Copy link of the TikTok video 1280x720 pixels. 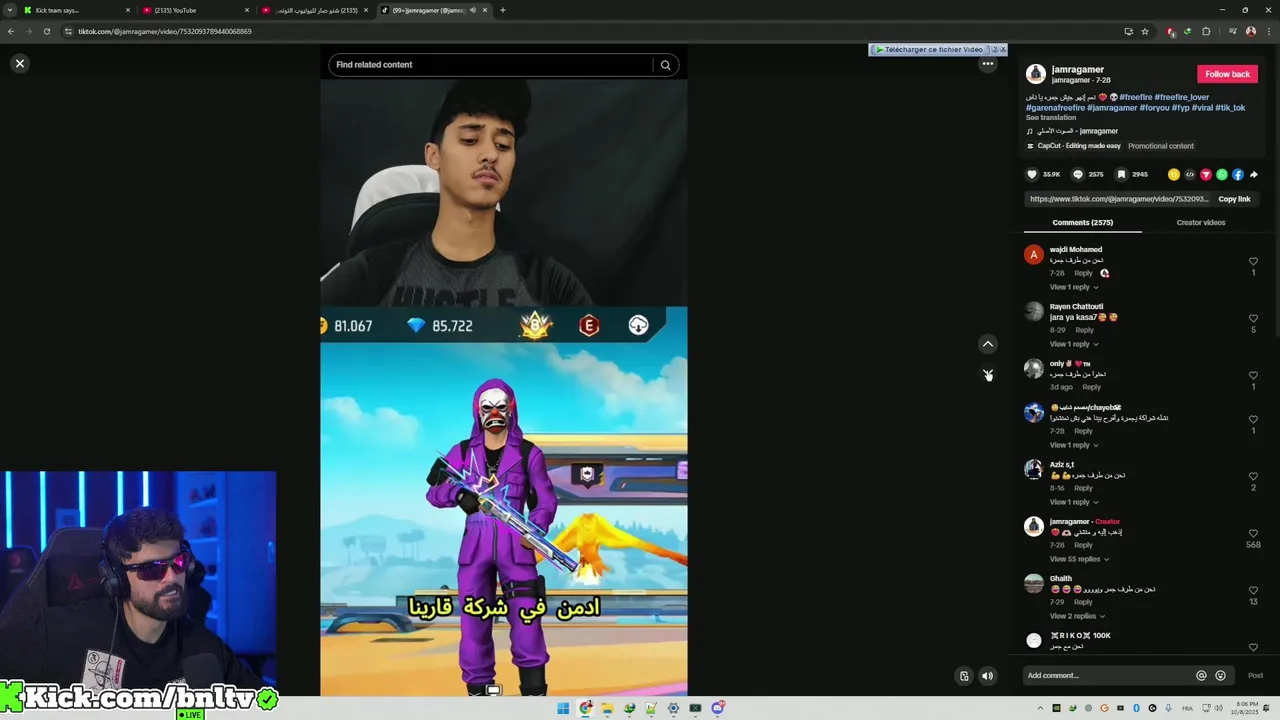[1234, 199]
